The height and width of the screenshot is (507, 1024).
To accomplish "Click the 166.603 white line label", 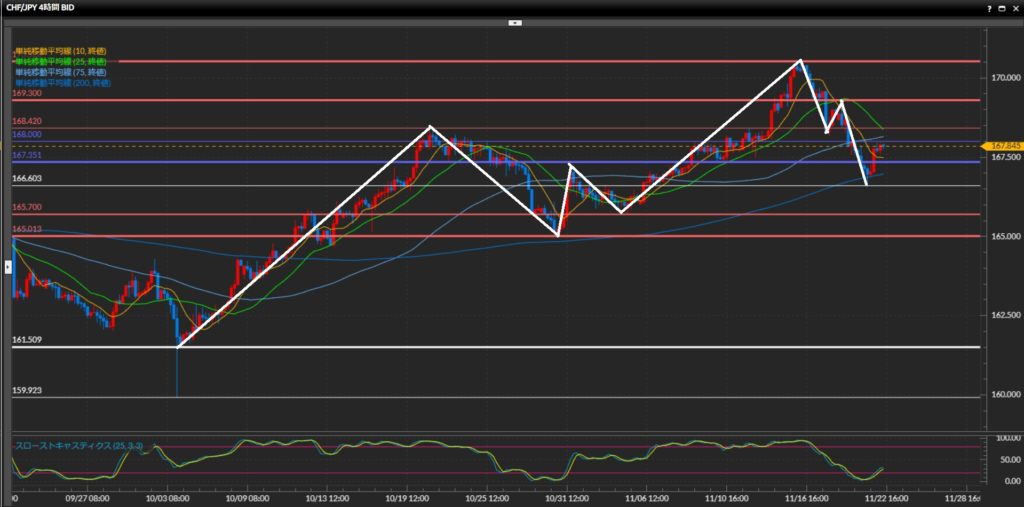I will coord(27,179).
